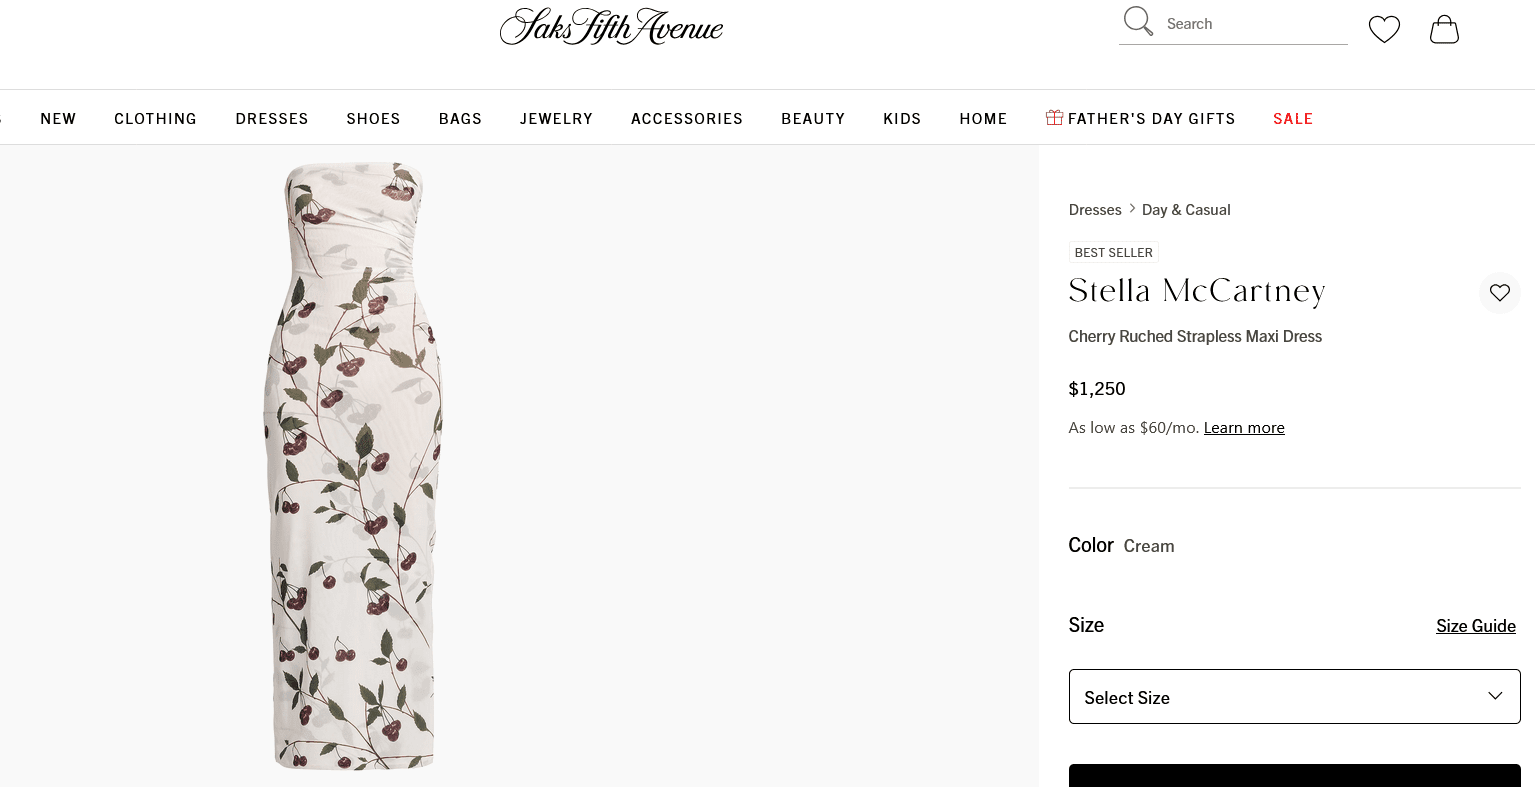Follow the Day & Casual breadcrumb
The height and width of the screenshot is (787, 1535).
pos(1186,210)
